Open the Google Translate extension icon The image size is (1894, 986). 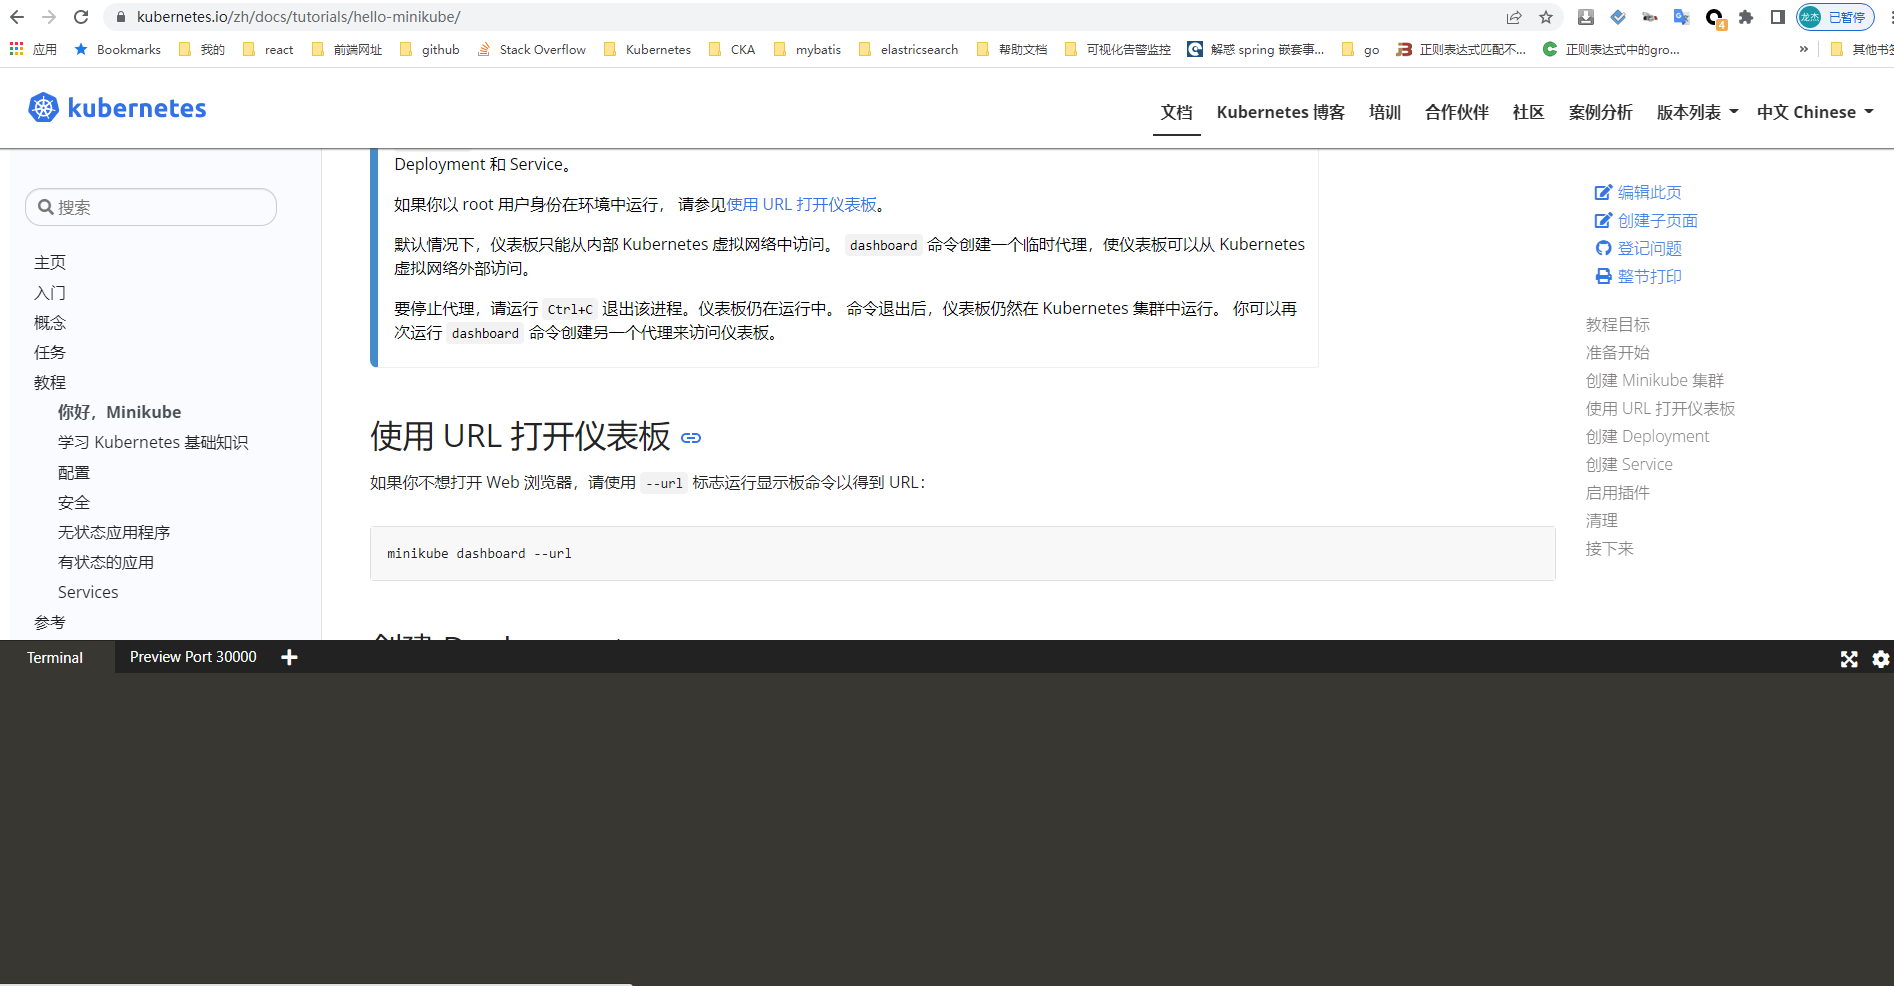(x=1682, y=17)
